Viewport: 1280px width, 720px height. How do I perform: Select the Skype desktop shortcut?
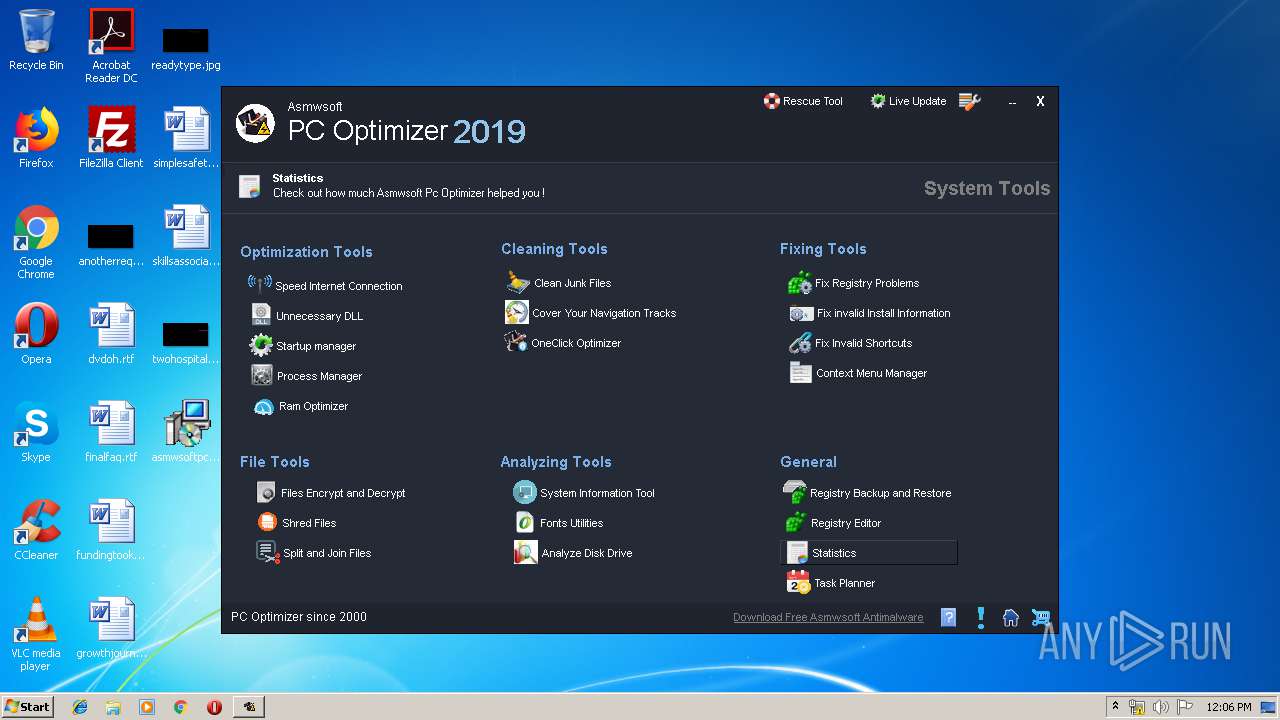click(36, 433)
